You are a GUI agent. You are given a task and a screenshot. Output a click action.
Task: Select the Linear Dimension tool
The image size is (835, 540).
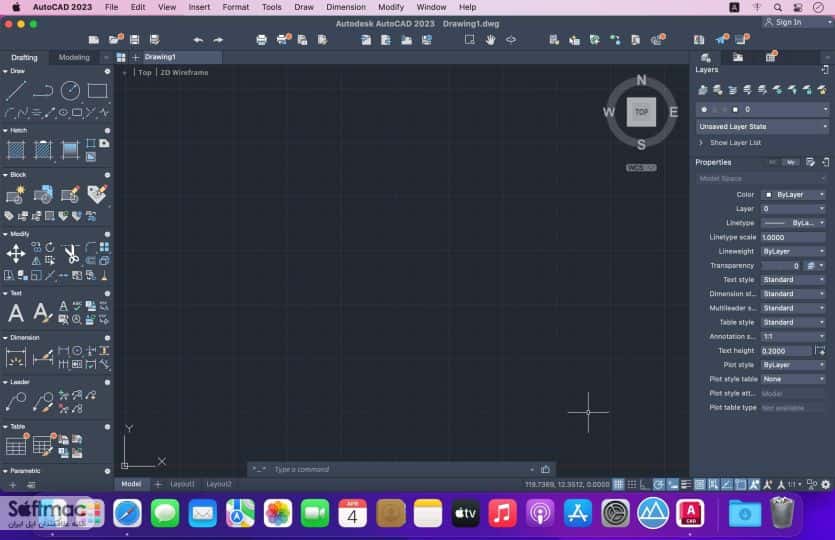(15, 357)
